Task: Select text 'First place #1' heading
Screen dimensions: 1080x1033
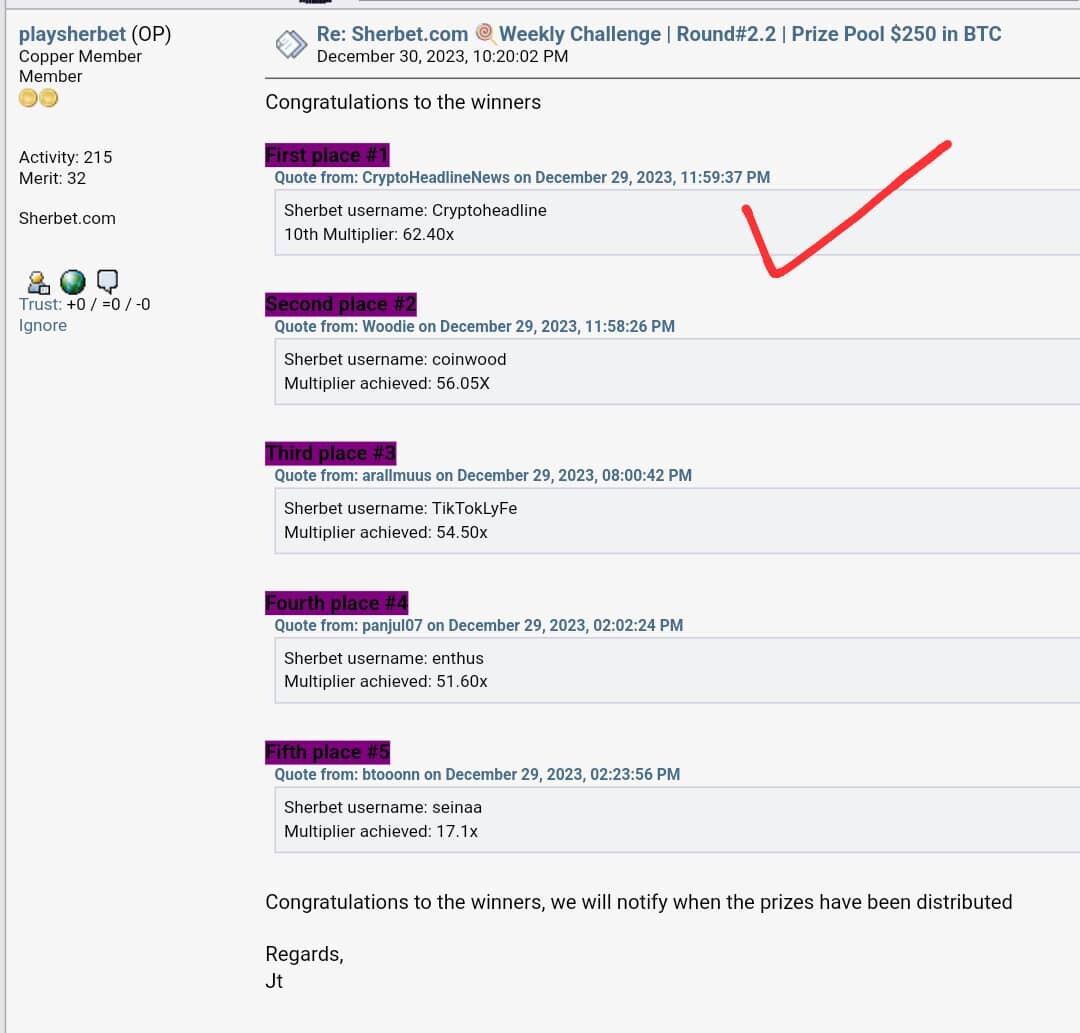Action: [x=327, y=155]
